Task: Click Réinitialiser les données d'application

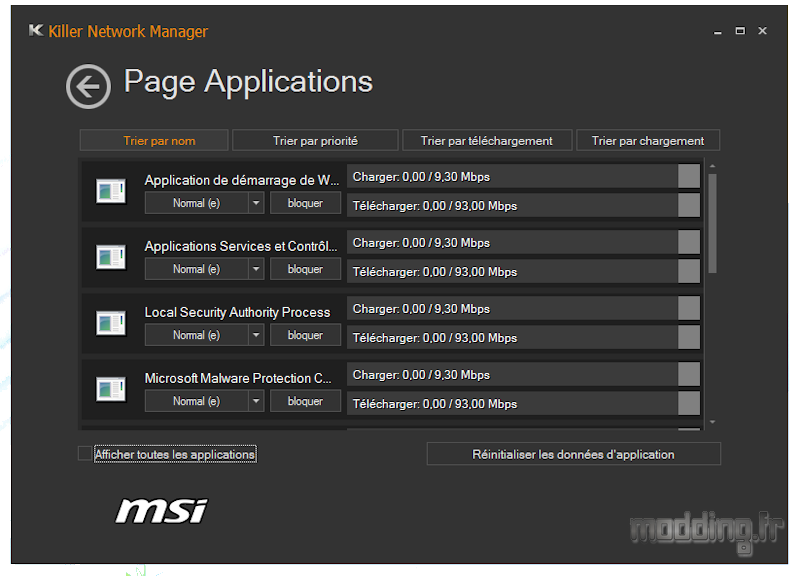Action: click(573, 454)
